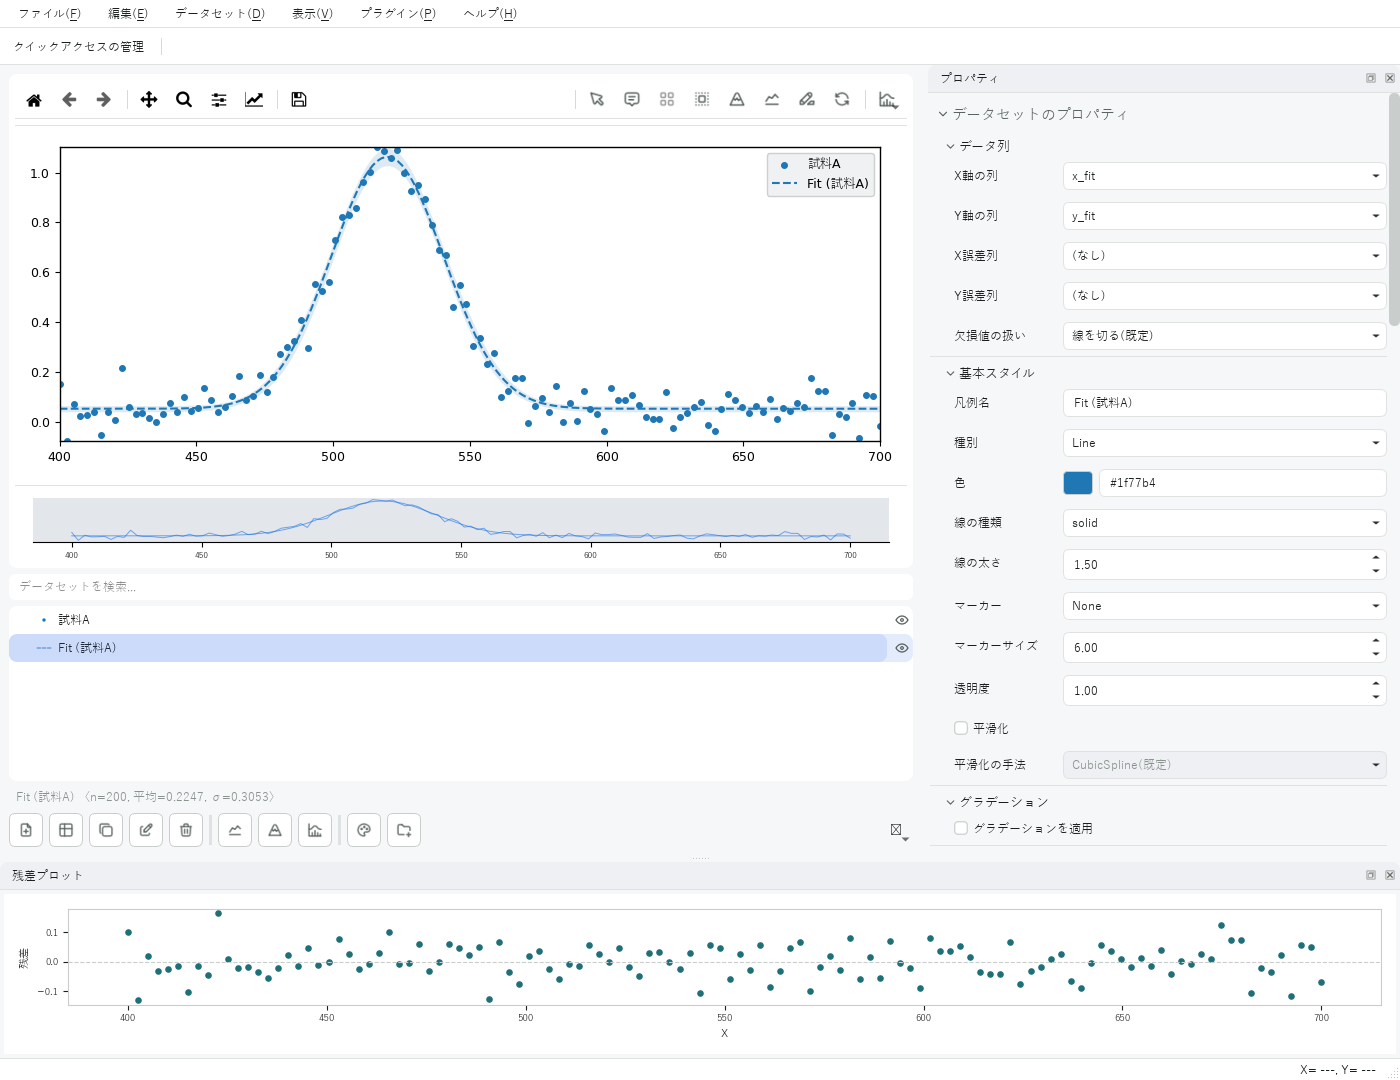
Task: Click the home reset view icon
Action: (x=34, y=100)
